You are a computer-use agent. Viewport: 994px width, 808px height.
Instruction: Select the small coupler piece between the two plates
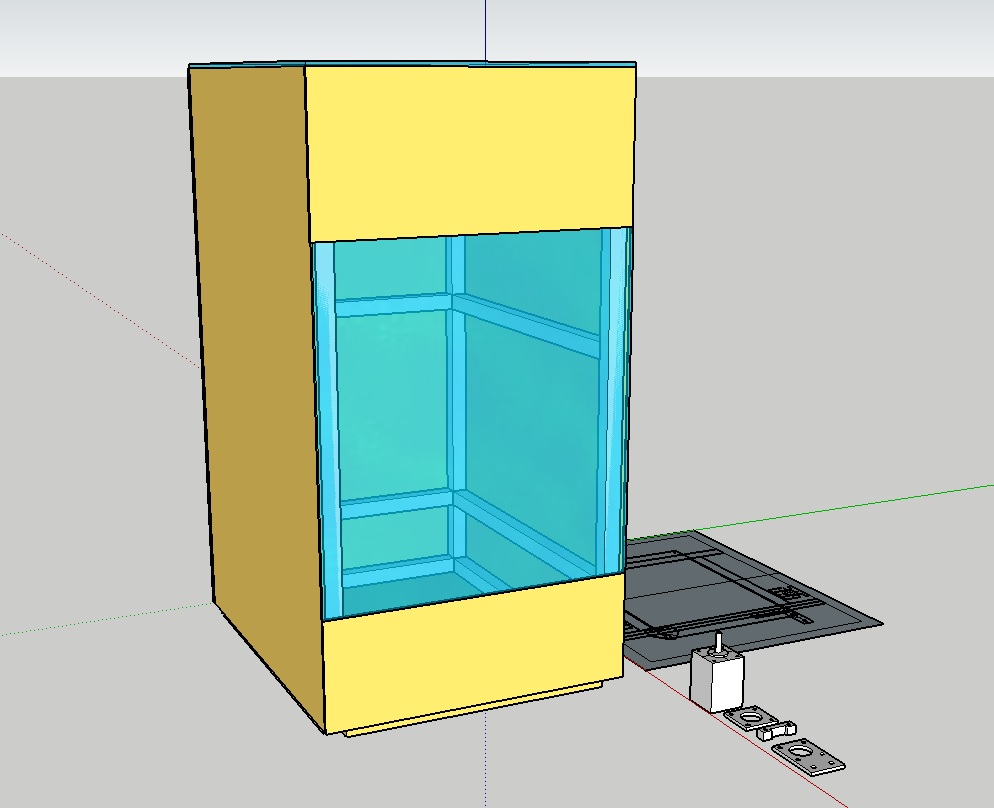[x=777, y=731]
